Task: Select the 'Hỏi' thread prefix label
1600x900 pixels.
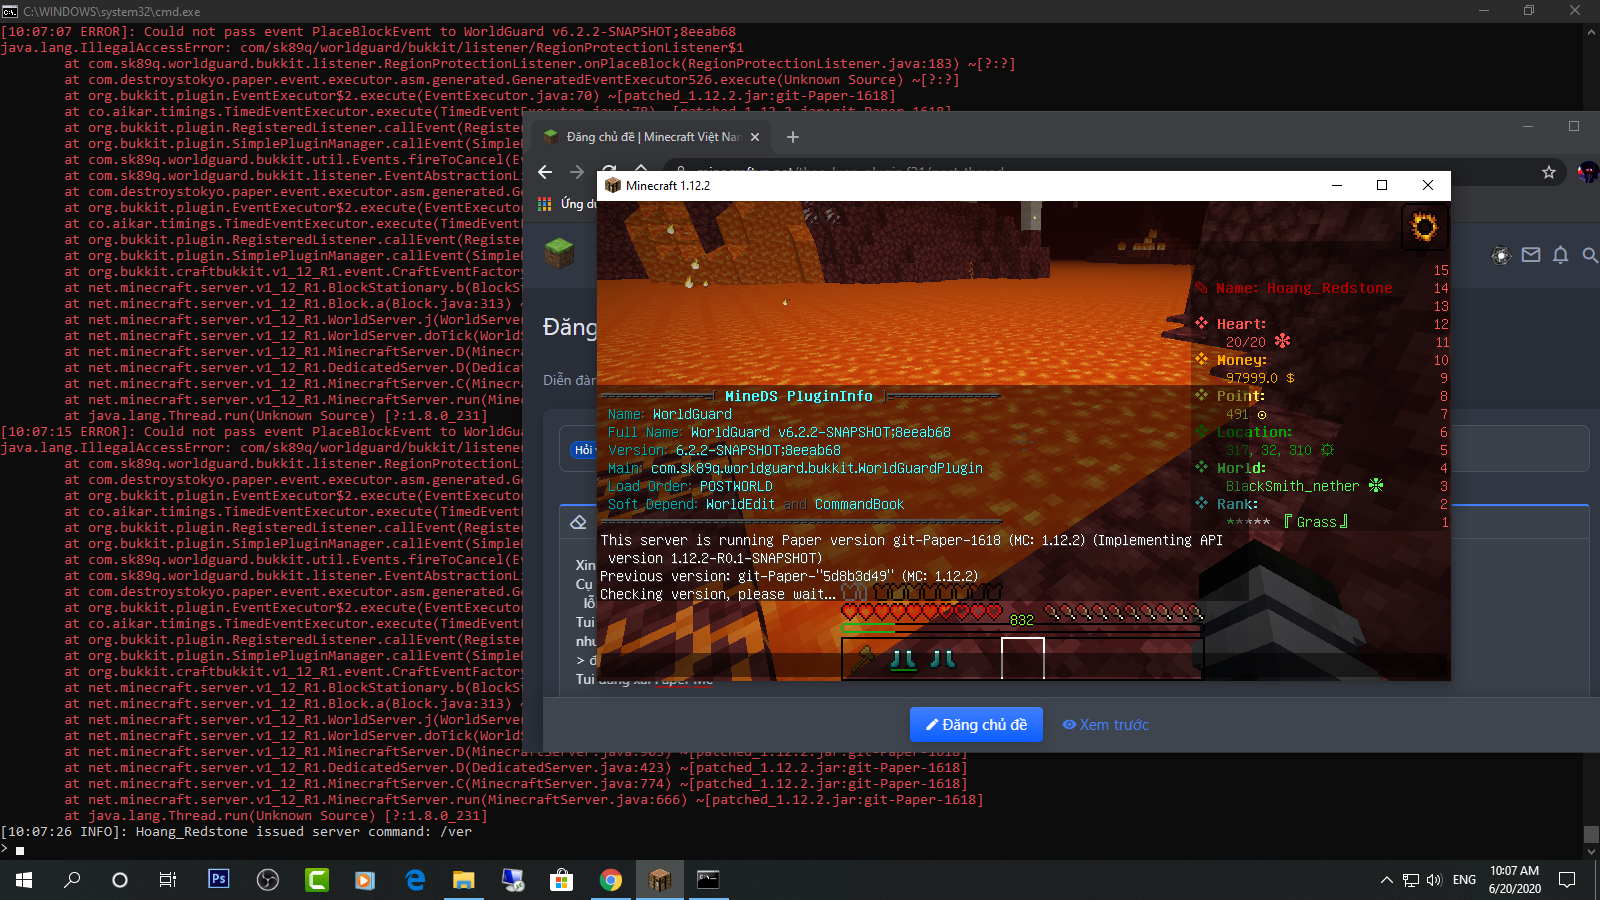Action: (584, 450)
